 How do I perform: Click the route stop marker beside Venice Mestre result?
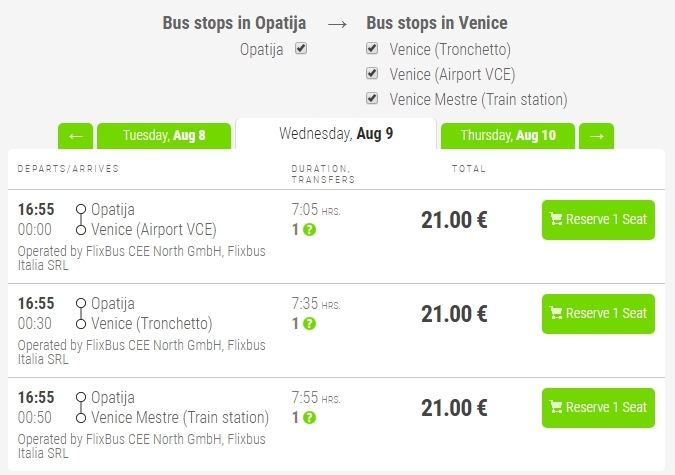(x=81, y=418)
